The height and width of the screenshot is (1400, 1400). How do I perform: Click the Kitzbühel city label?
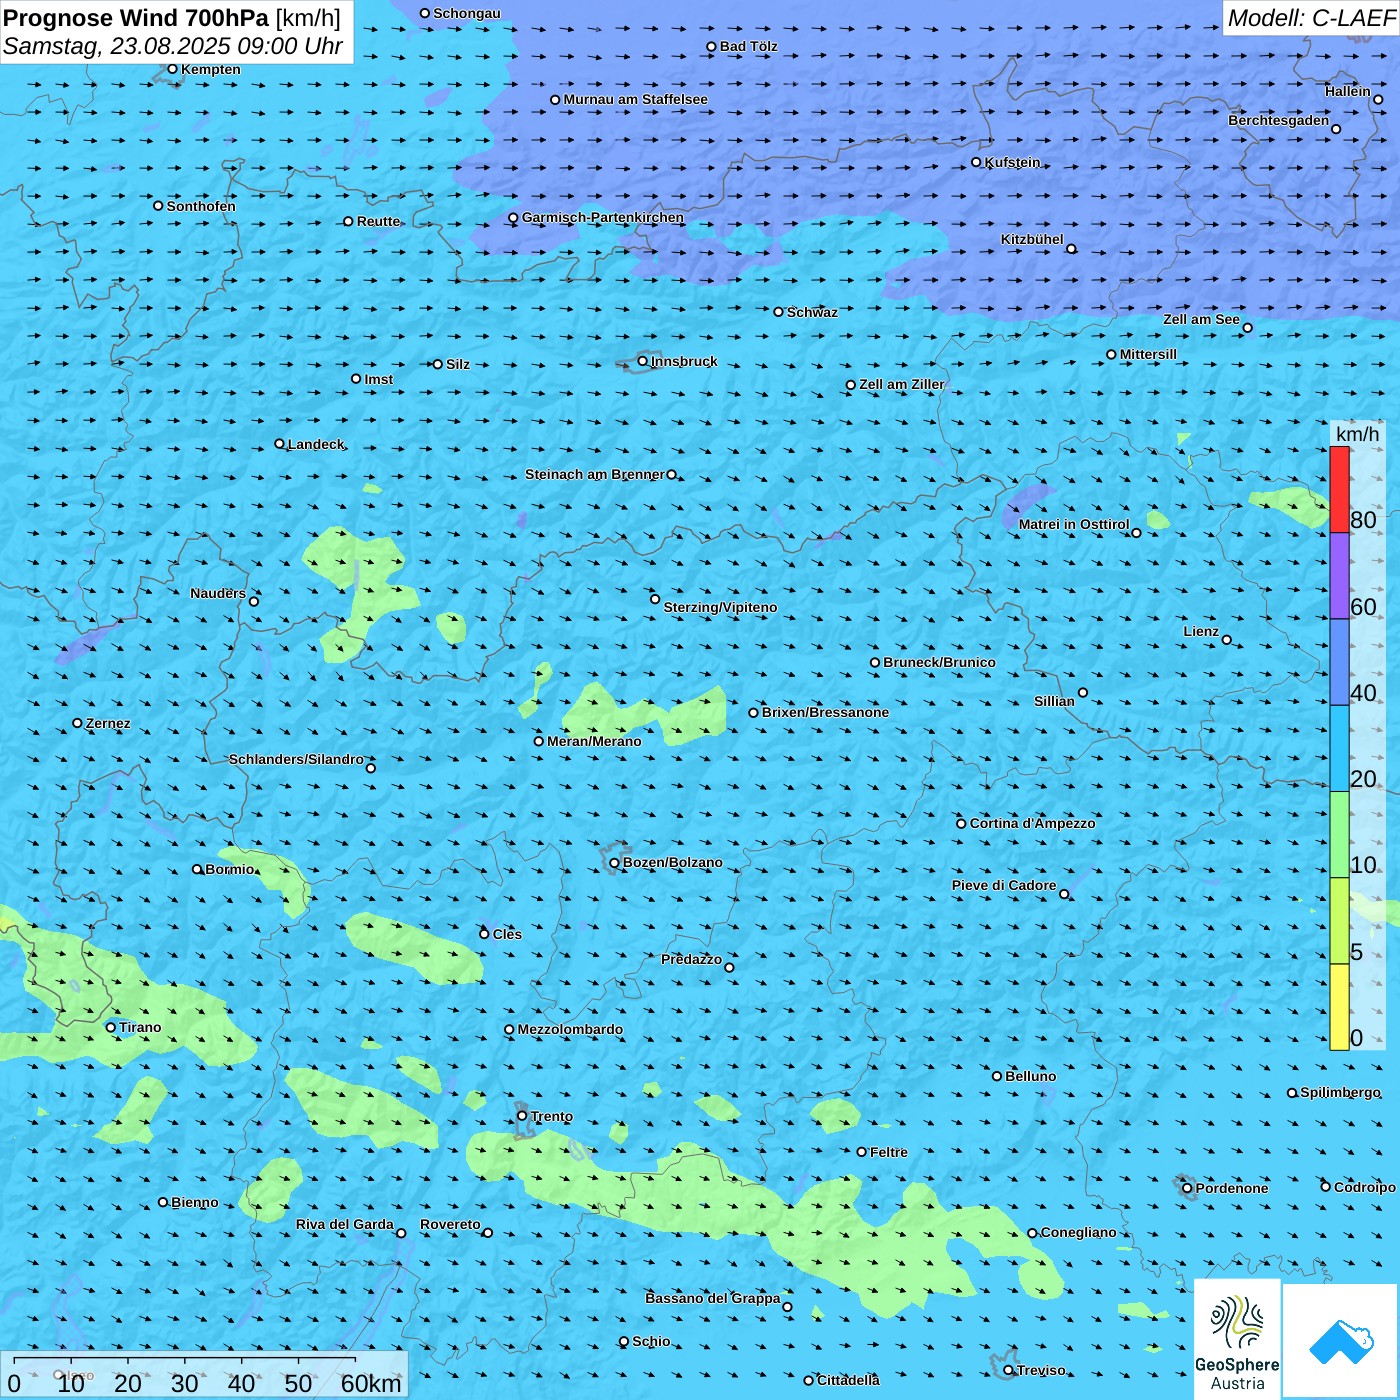[x=1032, y=240]
